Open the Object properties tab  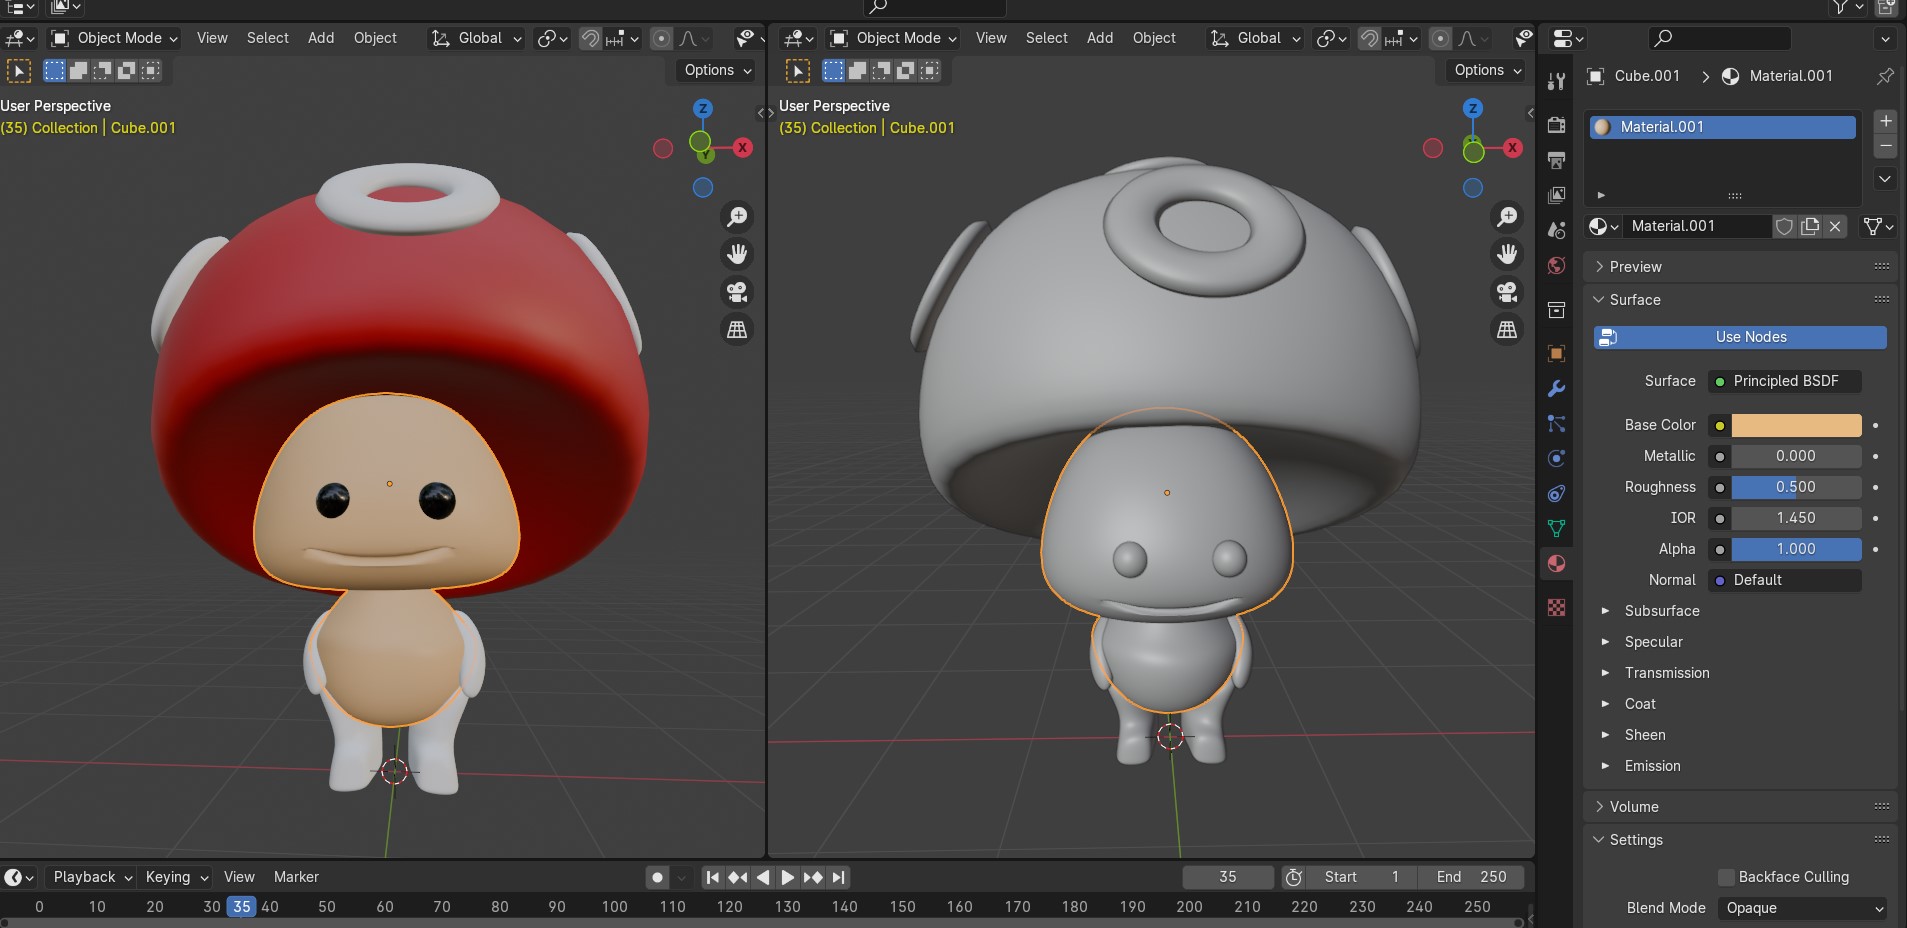tap(1556, 353)
